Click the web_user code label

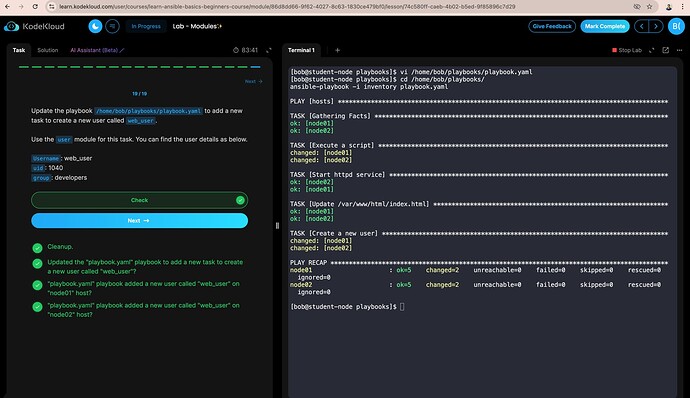pyautogui.click(x=141, y=121)
